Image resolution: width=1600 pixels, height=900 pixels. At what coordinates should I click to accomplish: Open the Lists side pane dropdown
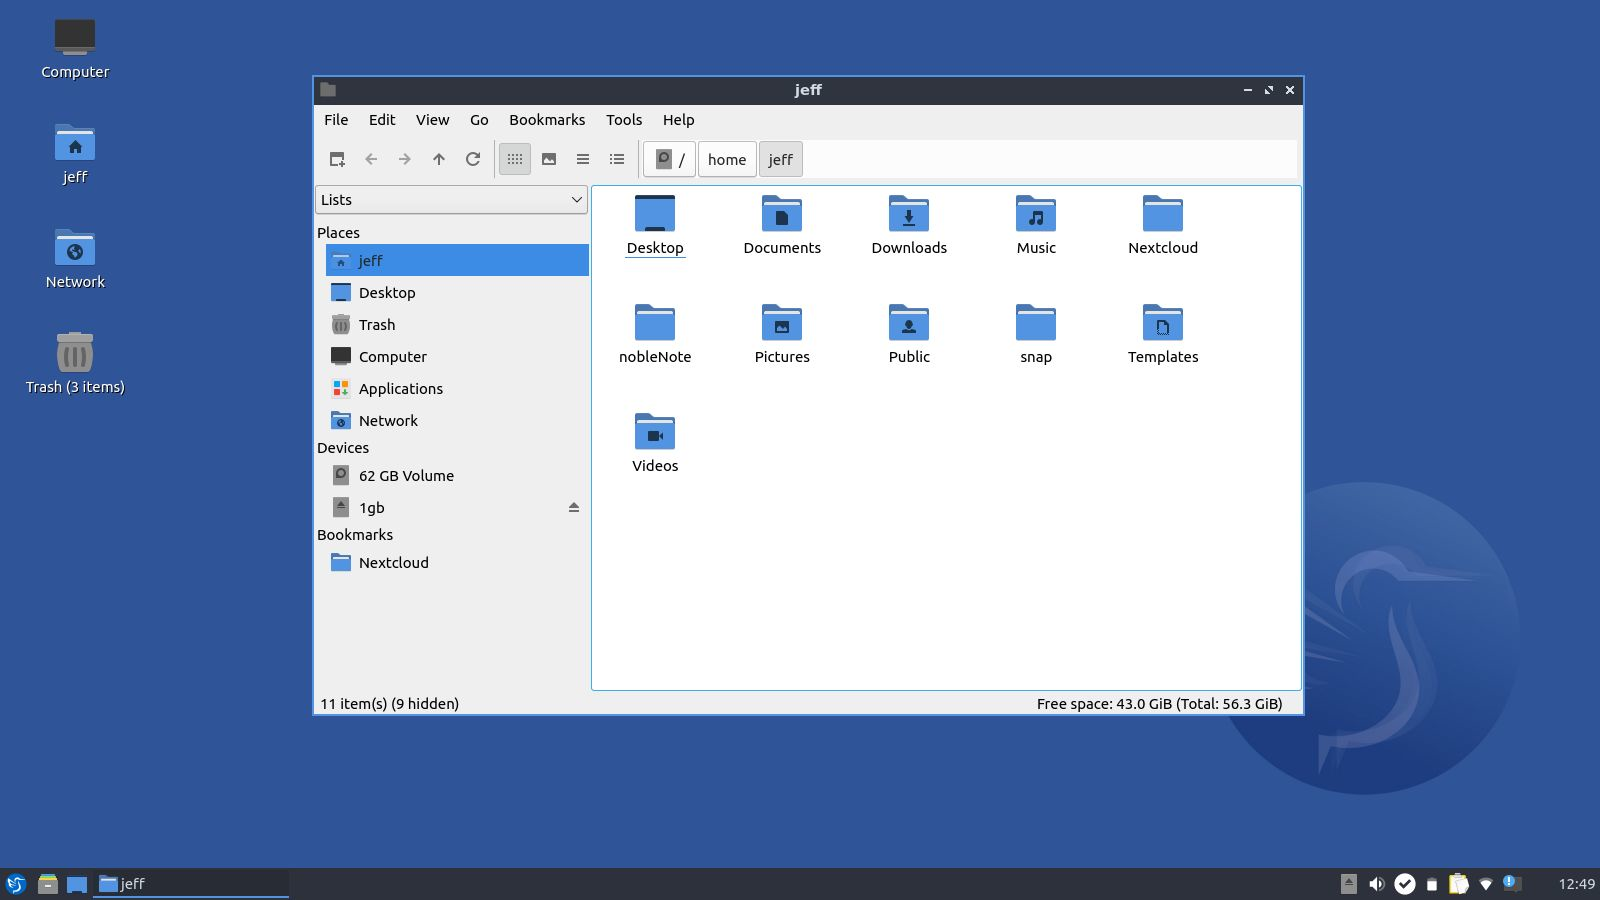coord(452,200)
